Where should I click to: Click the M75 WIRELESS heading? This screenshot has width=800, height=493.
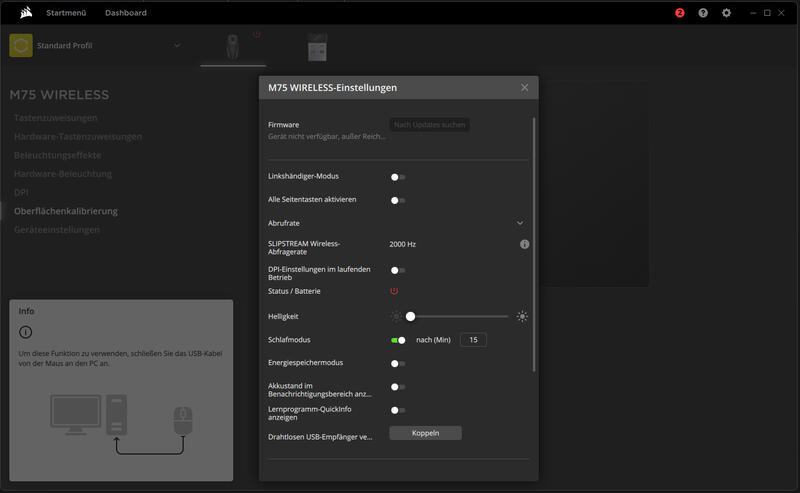(x=60, y=95)
